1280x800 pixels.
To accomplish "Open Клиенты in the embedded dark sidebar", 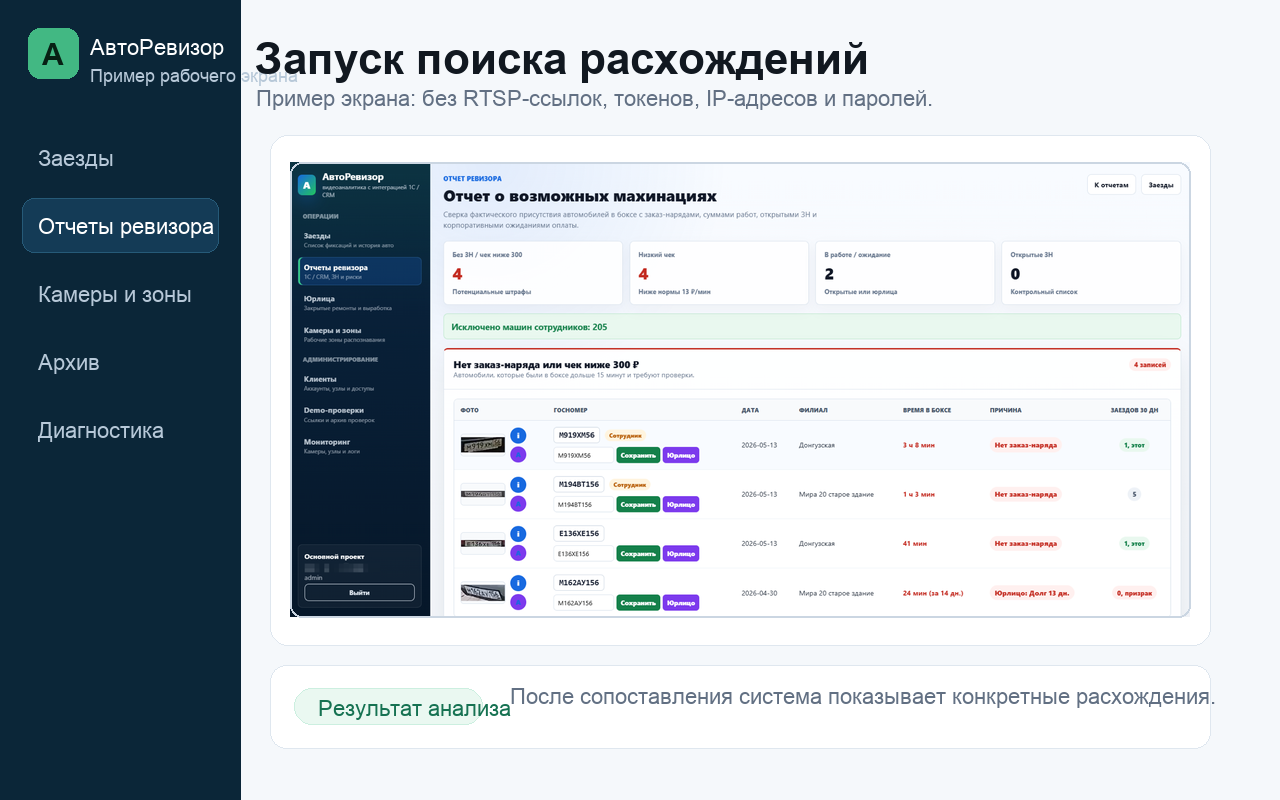I will pyautogui.click(x=360, y=382).
